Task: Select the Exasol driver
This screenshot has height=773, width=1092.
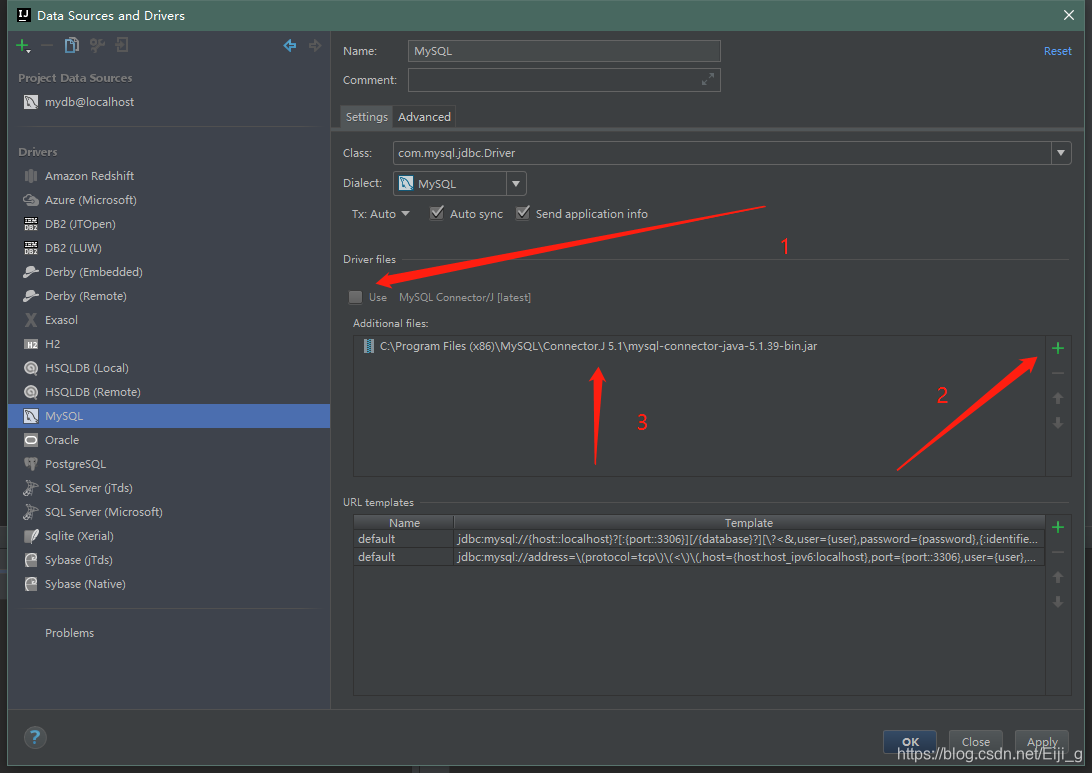Action: click(x=169, y=320)
